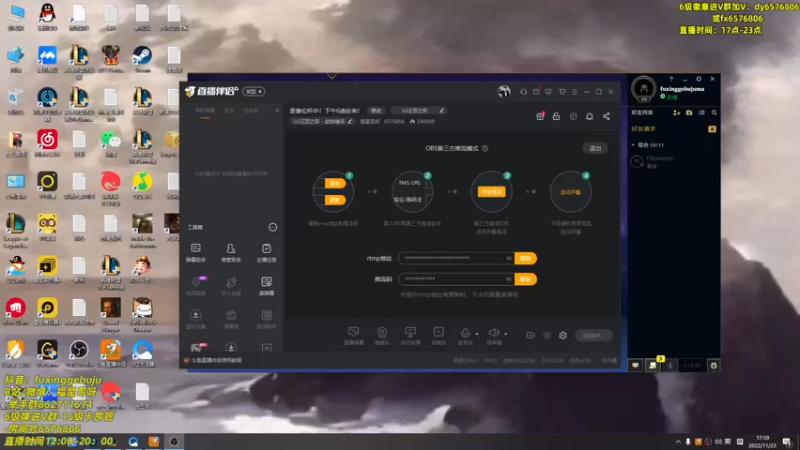Open the hamburger menu icon in title bar
The height and width of the screenshot is (450, 800).
click(x=574, y=92)
